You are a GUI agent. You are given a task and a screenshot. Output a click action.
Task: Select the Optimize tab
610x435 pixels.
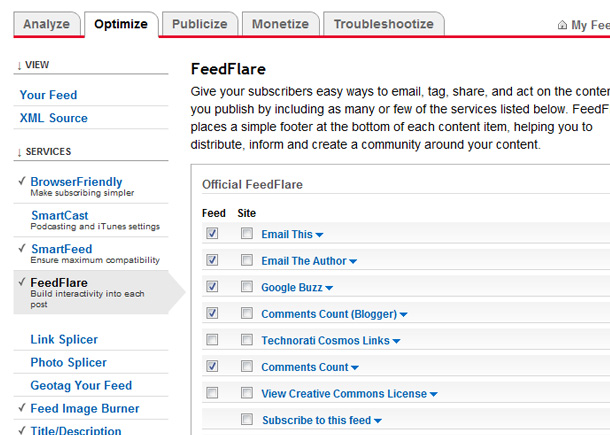[x=121, y=24]
